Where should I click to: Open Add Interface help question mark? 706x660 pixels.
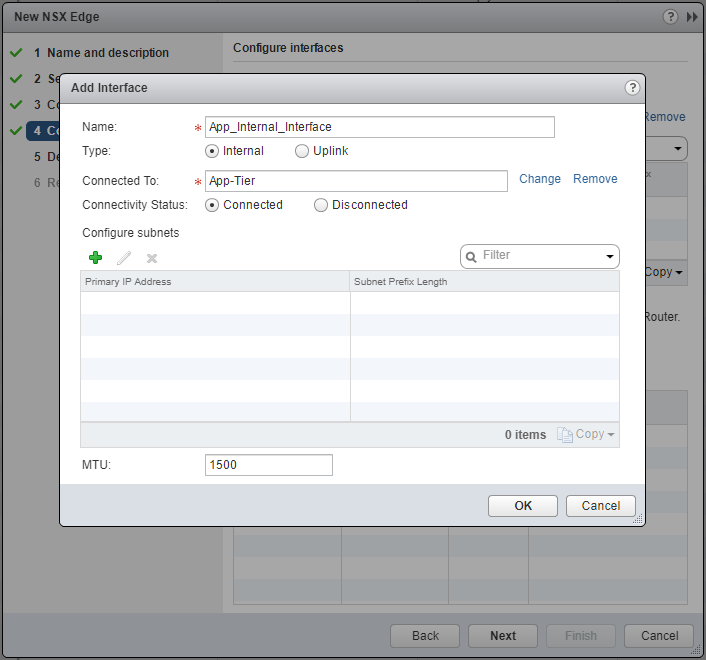(632, 88)
